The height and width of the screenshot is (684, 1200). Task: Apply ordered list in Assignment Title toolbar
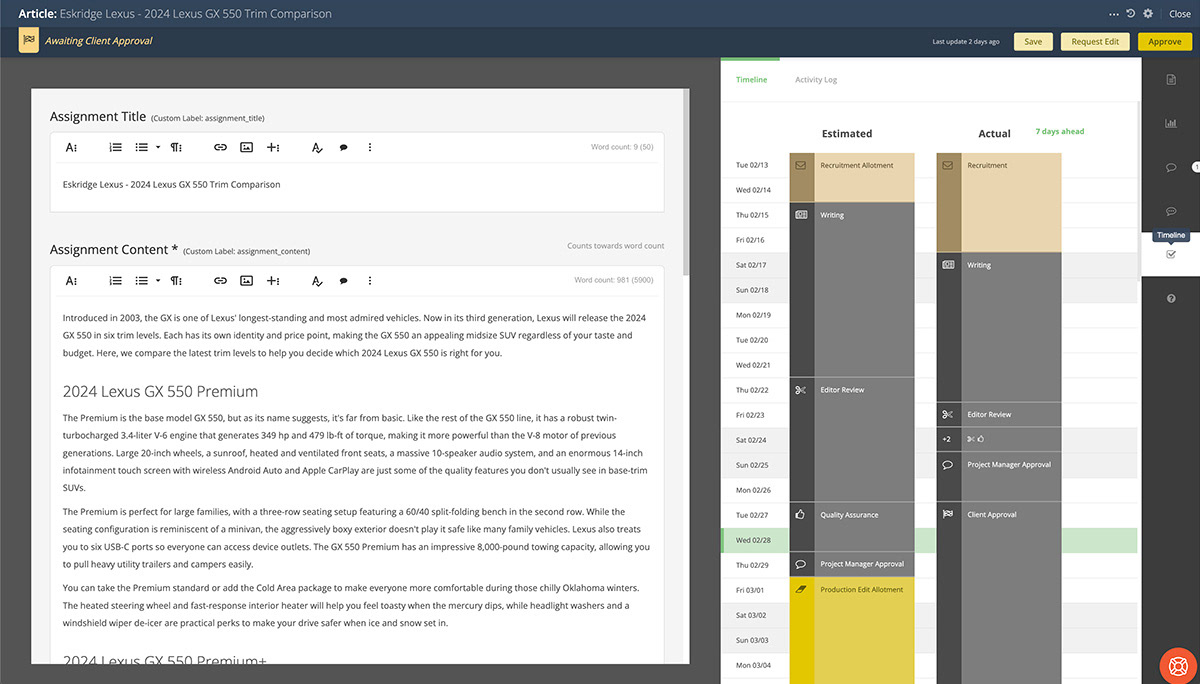tap(116, 147)
